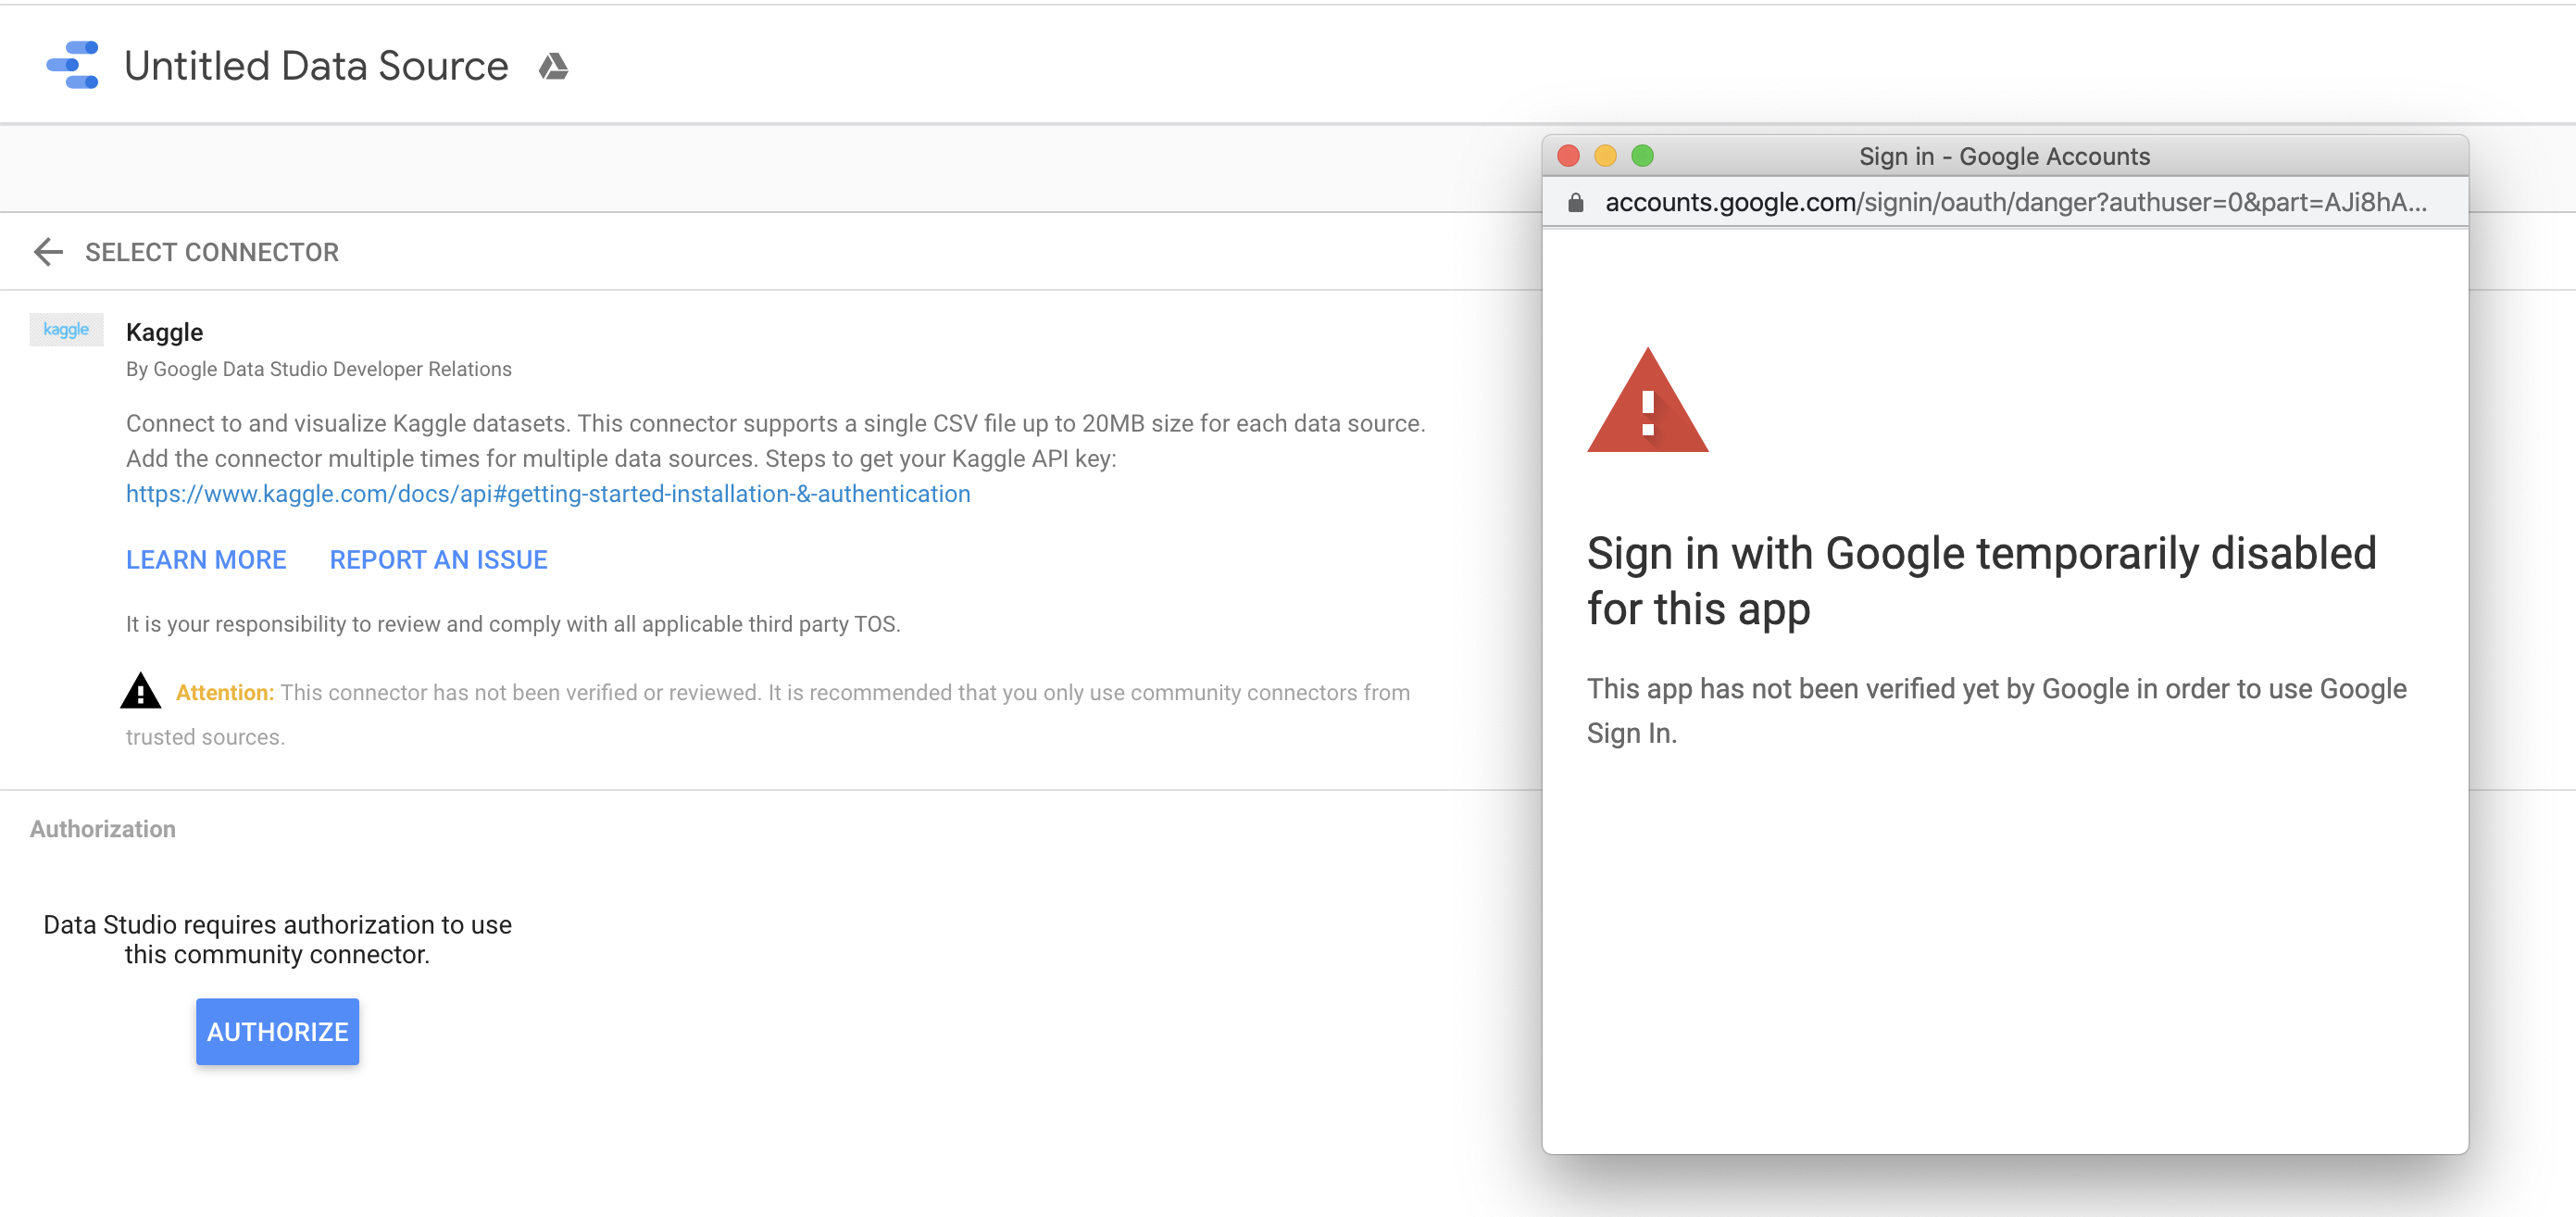Close the Google sign-in popup window
This screenshot has width=2576, height=1217.
pos(1568,156)
